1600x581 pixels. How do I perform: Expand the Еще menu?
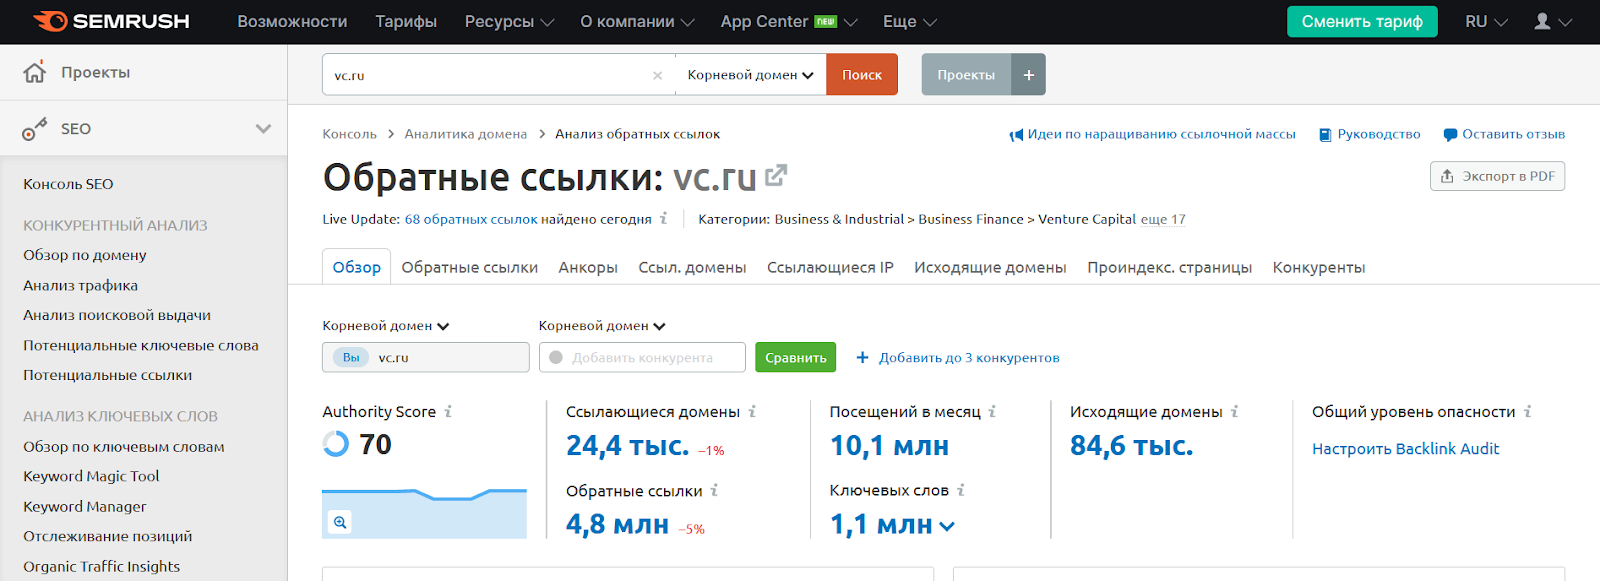910,21
